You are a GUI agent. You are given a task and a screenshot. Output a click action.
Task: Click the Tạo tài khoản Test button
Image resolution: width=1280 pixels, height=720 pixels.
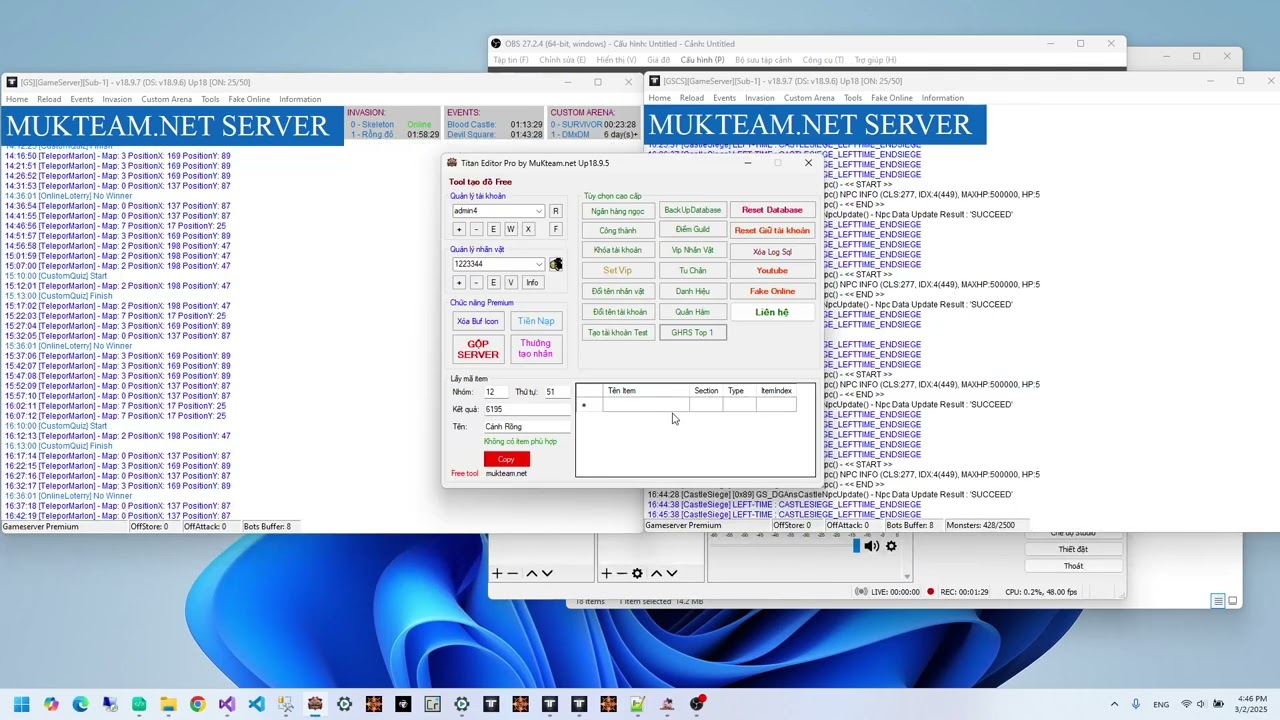[618, 332]
